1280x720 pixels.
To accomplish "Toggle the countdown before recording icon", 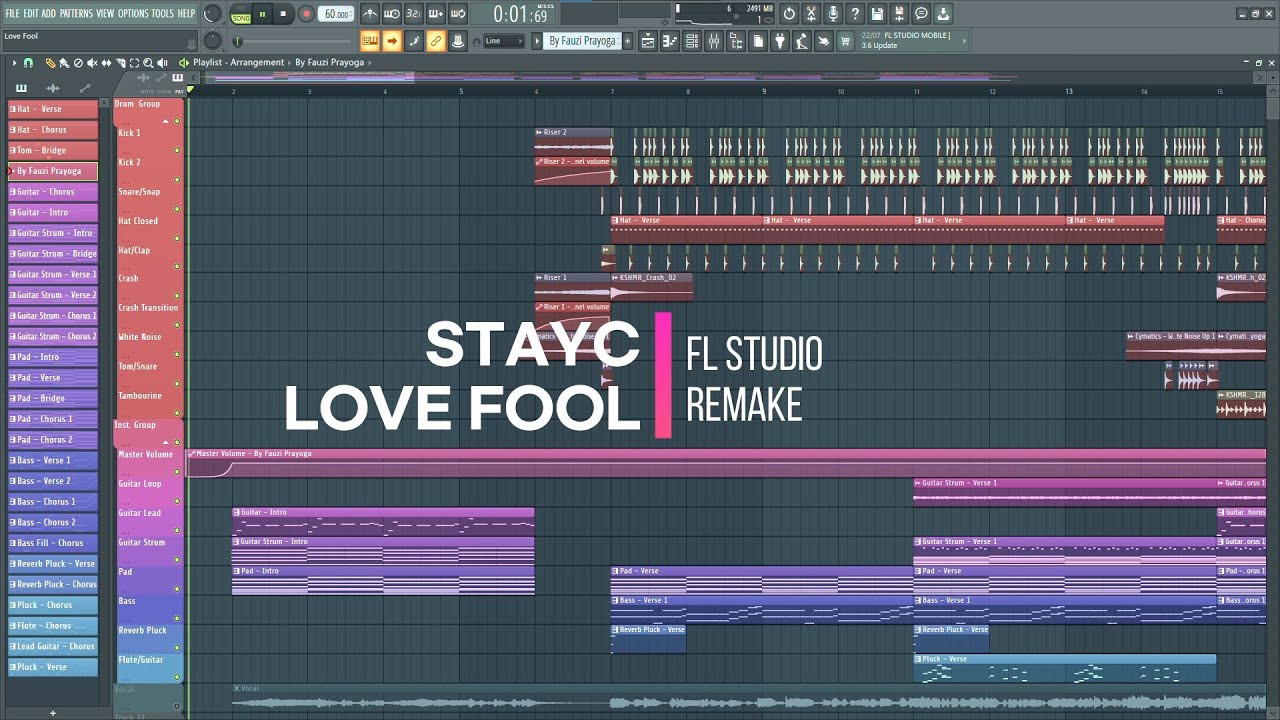I will point(413,14).
